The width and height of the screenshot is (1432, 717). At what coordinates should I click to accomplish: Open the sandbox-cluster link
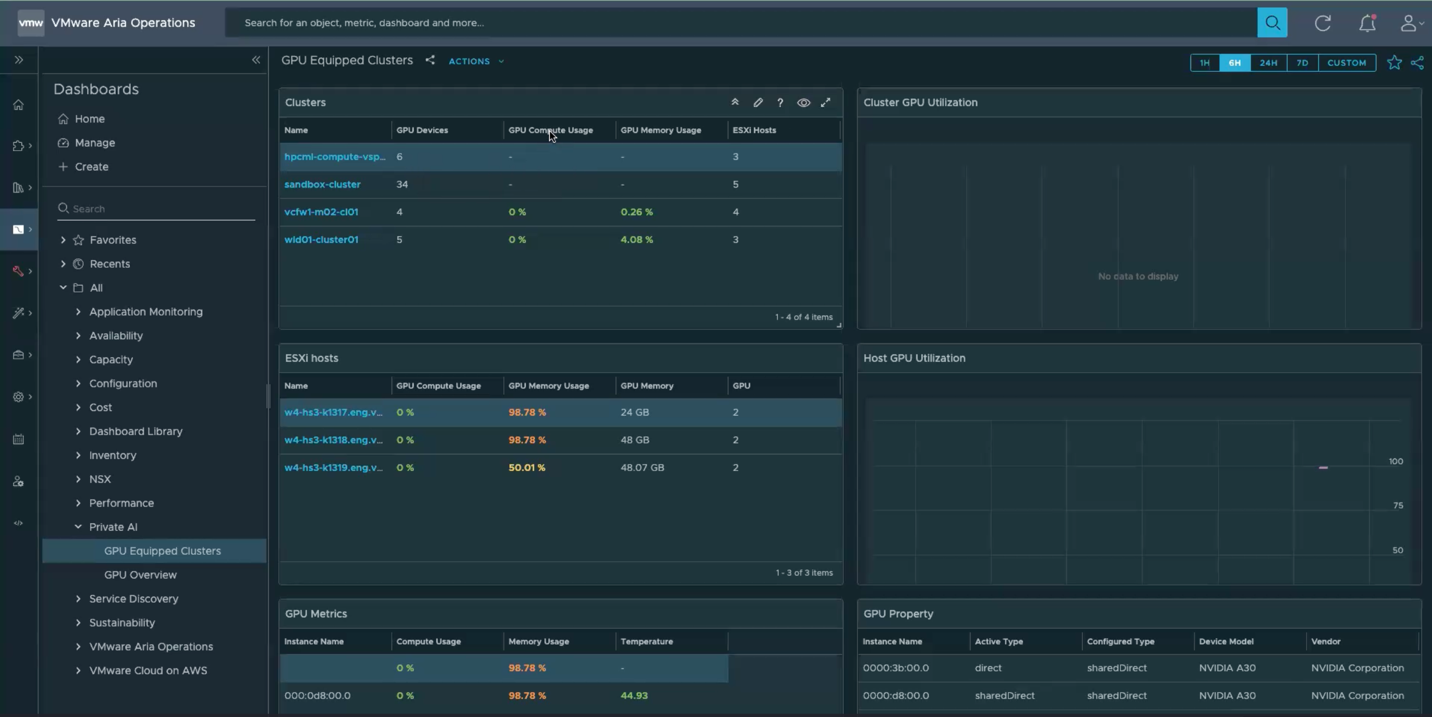322,185
